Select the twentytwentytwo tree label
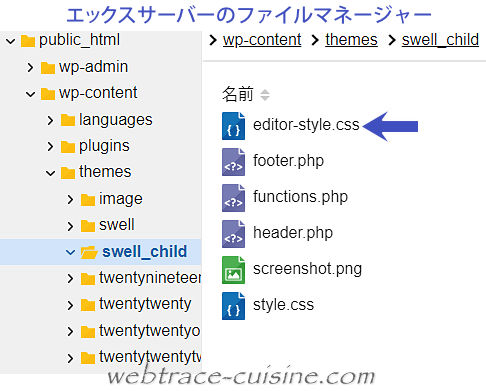 click(150, 357)
